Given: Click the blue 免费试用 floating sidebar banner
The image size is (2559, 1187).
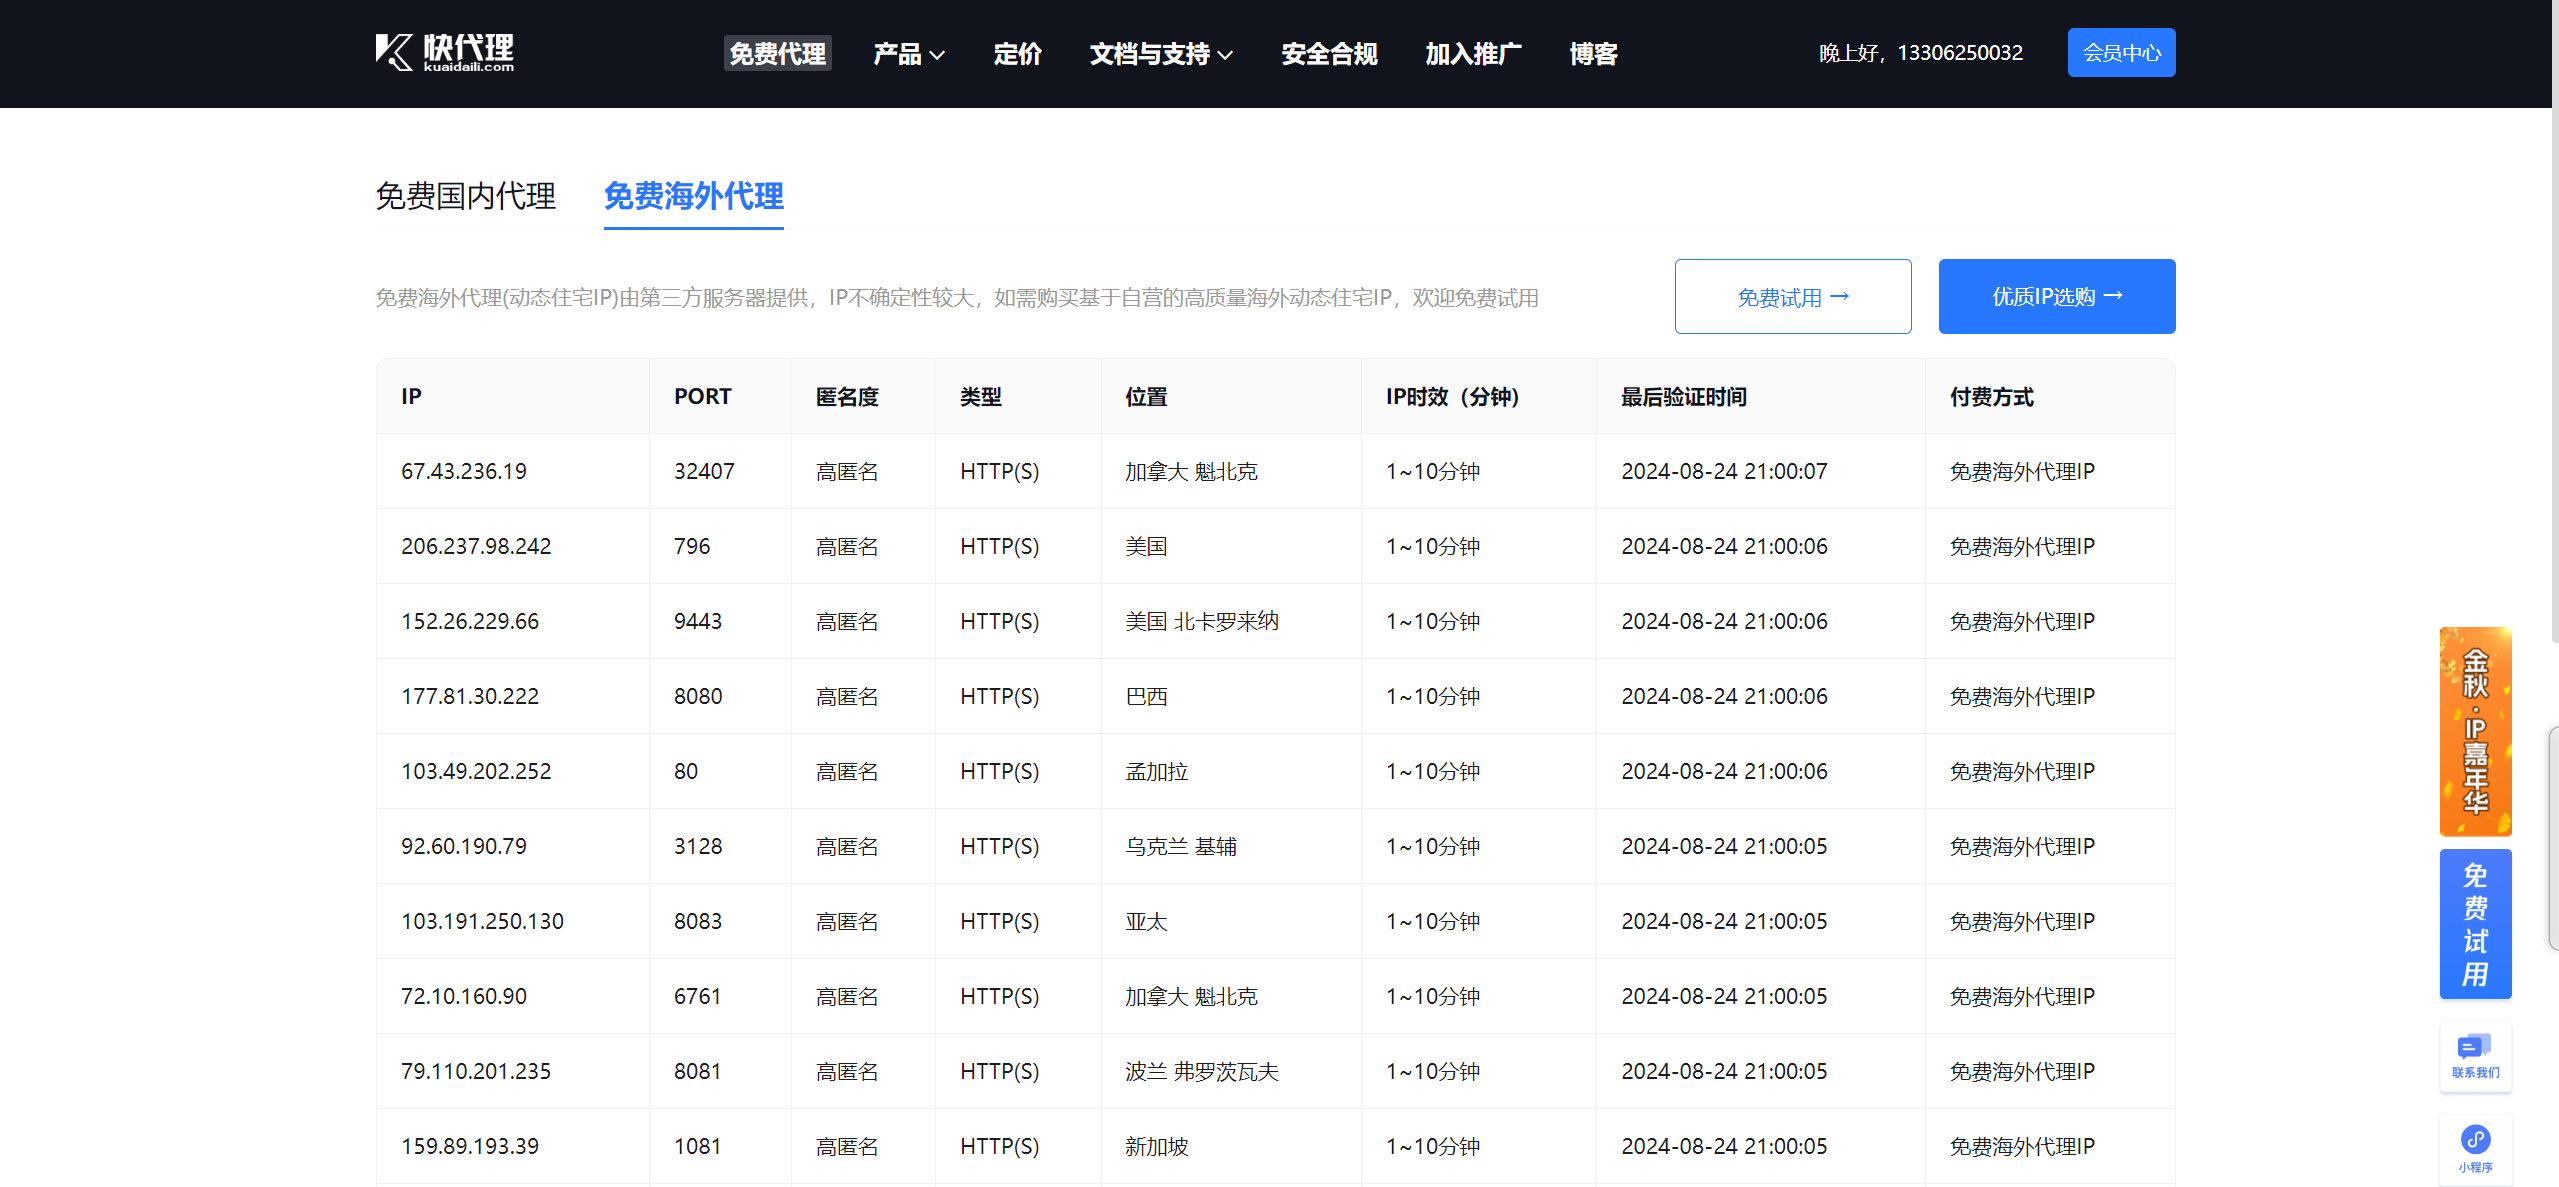Looking at the screenshot, I should click(x=2475, y=923).
